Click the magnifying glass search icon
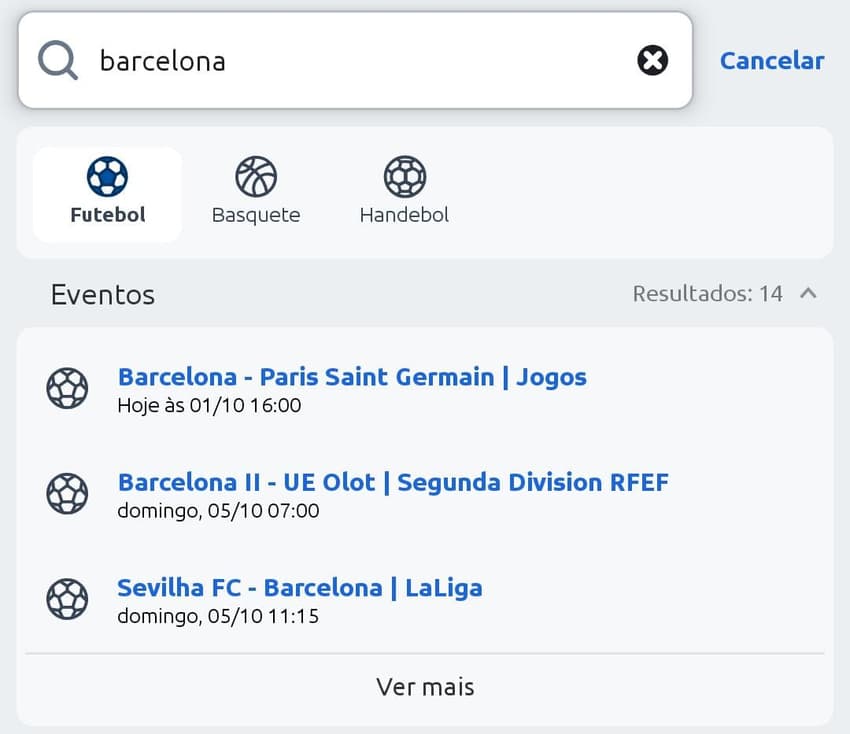The image size is (850, 734). (x=58, y=61)
